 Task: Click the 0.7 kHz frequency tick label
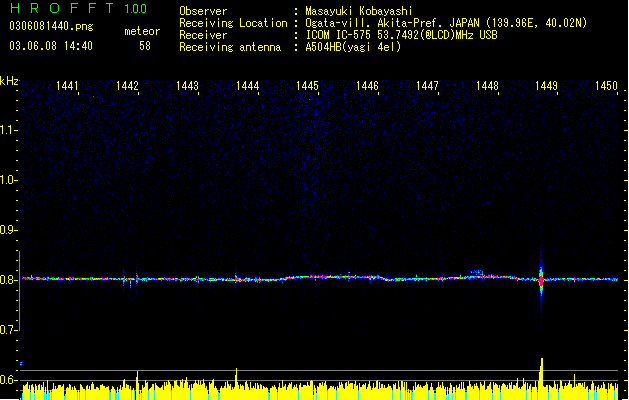(8, 330)
